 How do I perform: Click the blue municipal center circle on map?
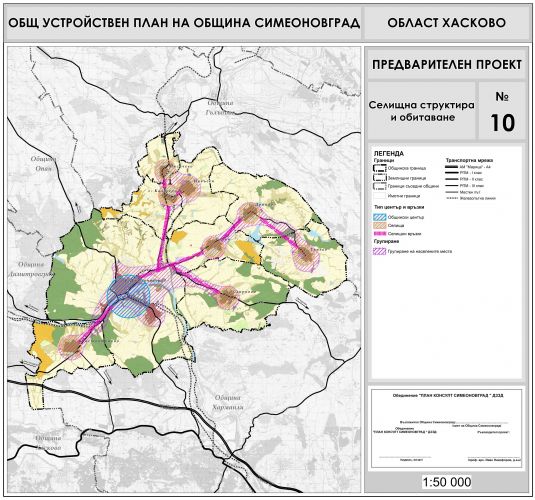pos(128,296)
